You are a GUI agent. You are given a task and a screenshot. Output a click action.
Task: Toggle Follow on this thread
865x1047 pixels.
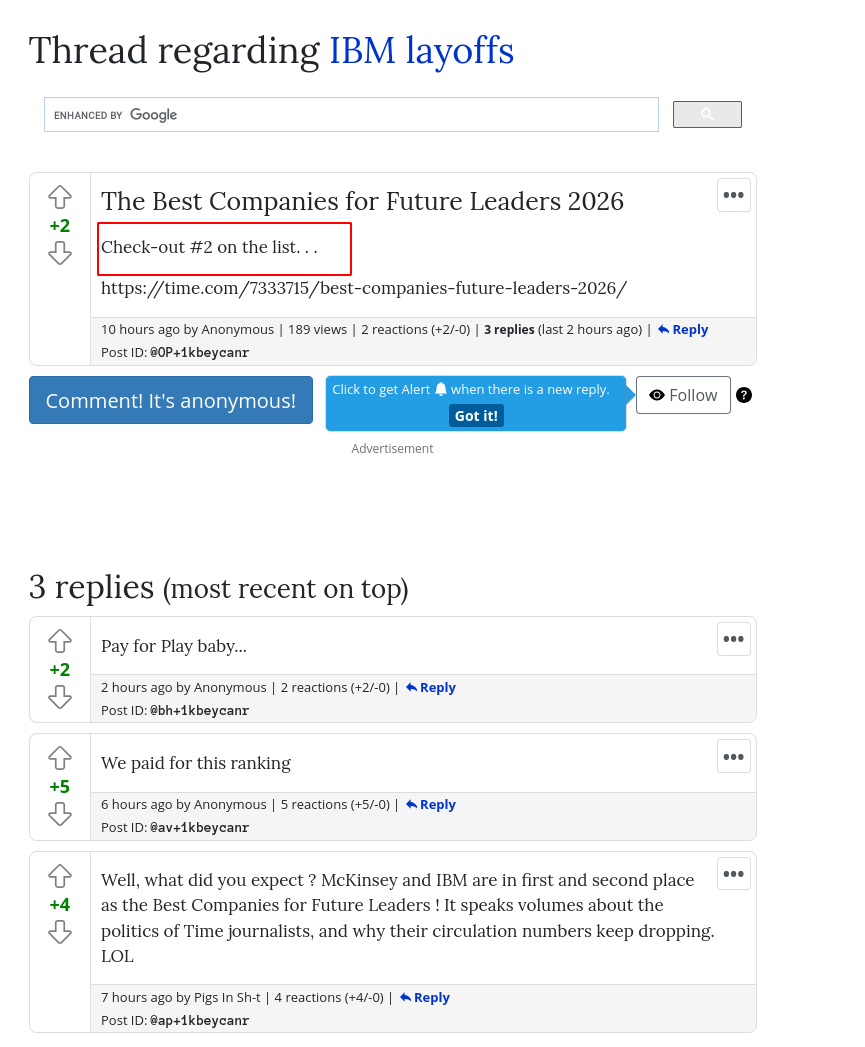pyautogui.click(x=683, y=395)
